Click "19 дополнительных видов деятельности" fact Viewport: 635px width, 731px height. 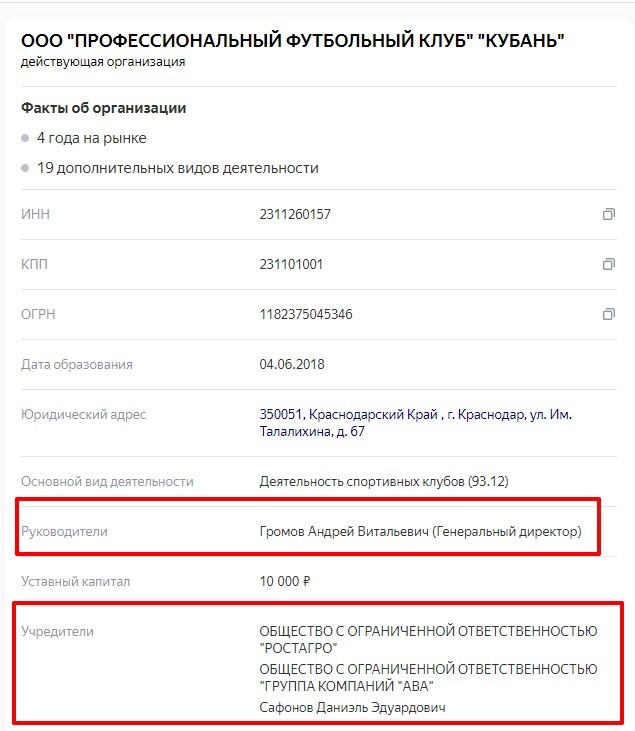tap(178, 168)
